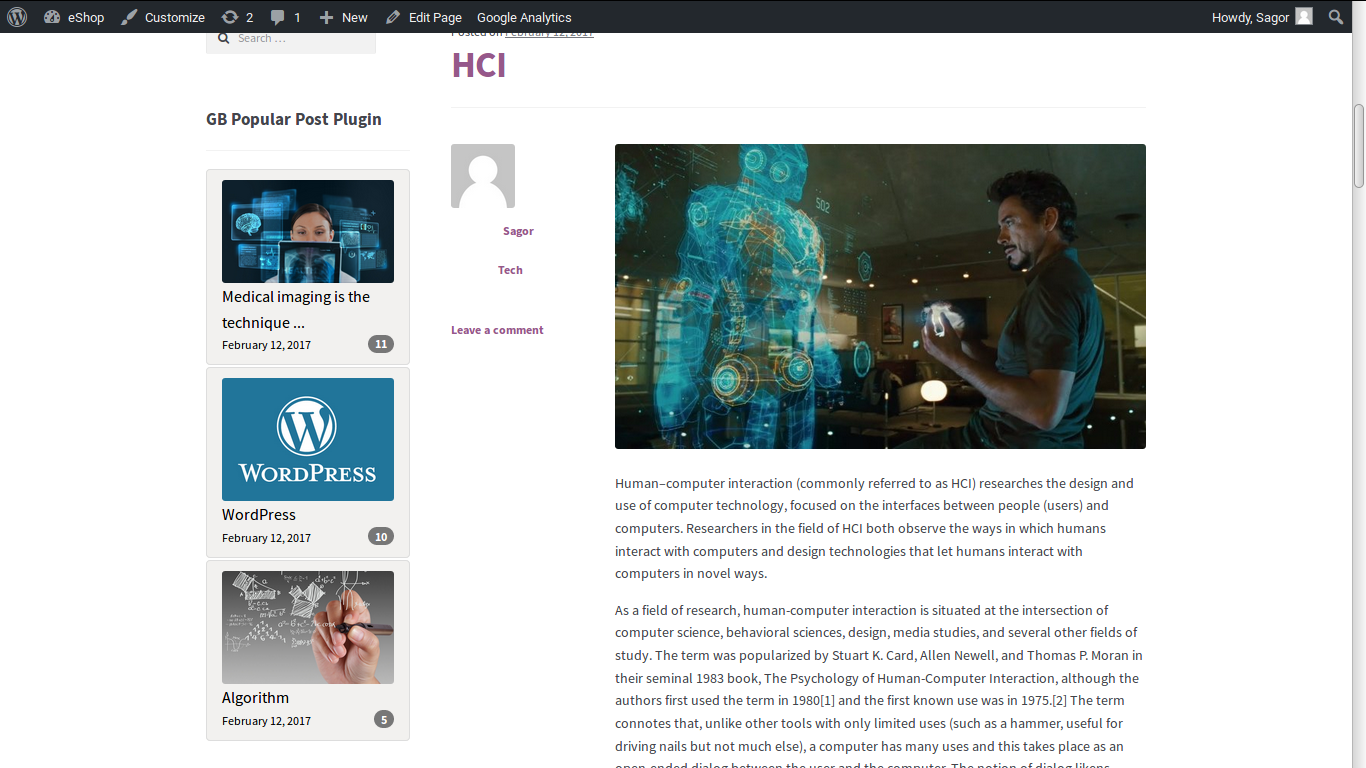Open the admin bar search magnifier

click(1336, 17)
